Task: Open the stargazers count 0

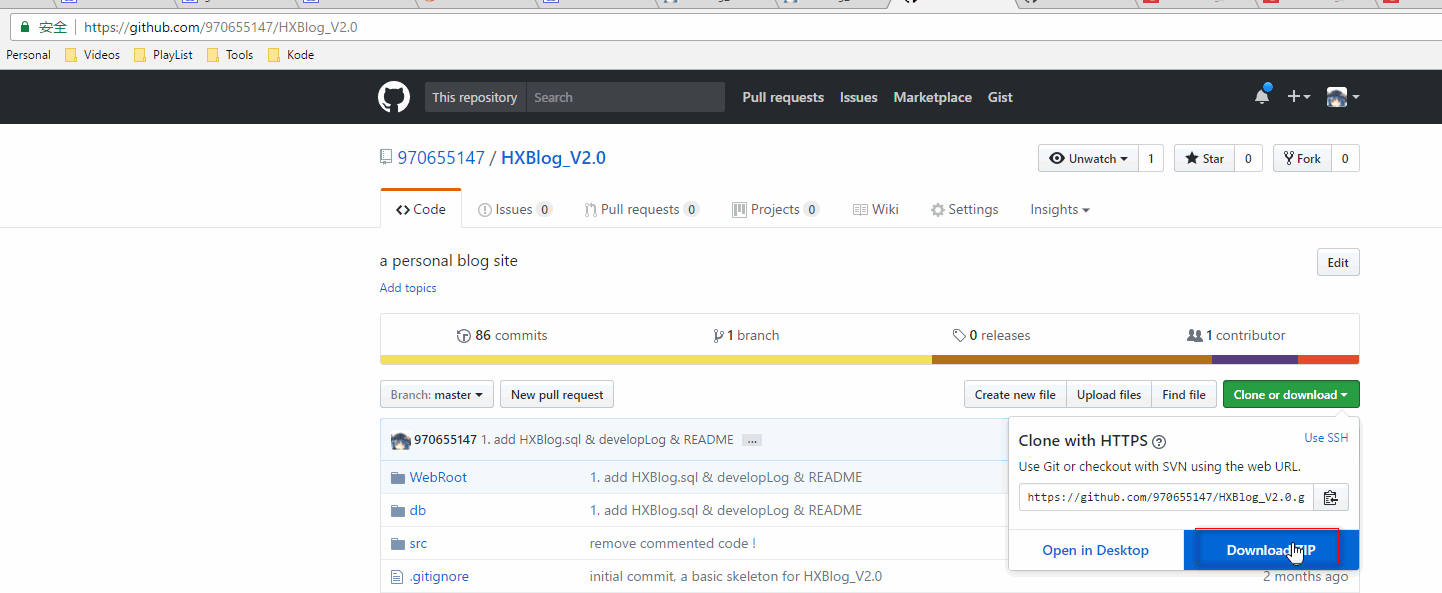Action: pos(1248,158)
